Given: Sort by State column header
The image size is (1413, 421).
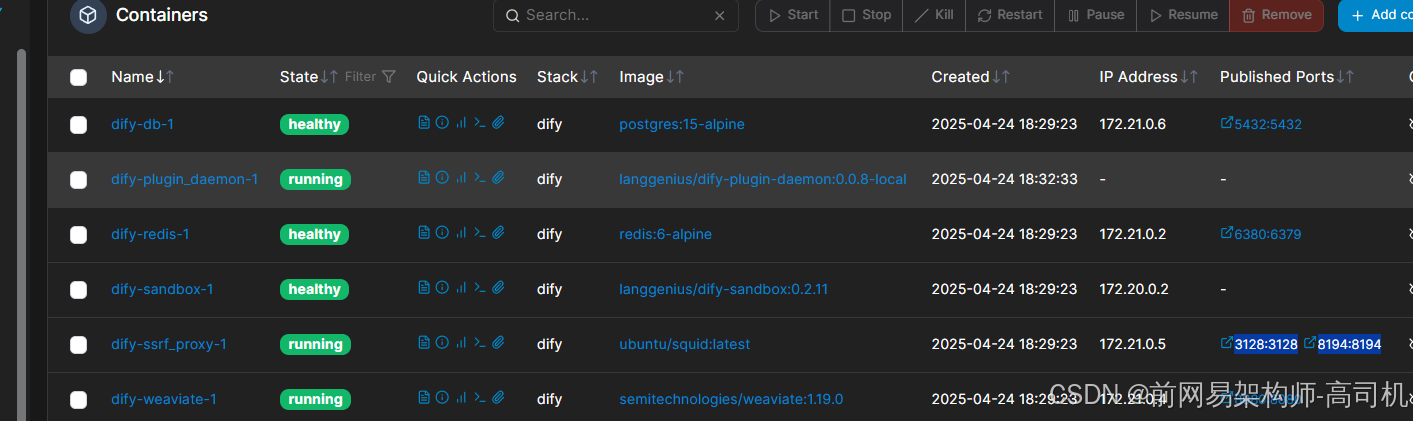Looking at the screenshot, I should click(x=310, y=77).
